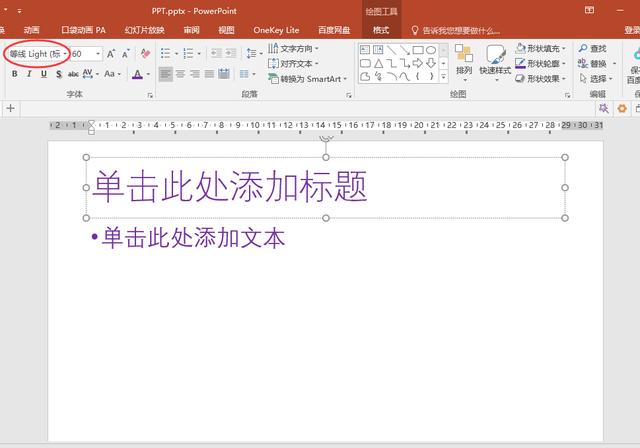The height and width of the screenshot is (448, 640).
Task: Select oval shape
Action: (431, 50)
